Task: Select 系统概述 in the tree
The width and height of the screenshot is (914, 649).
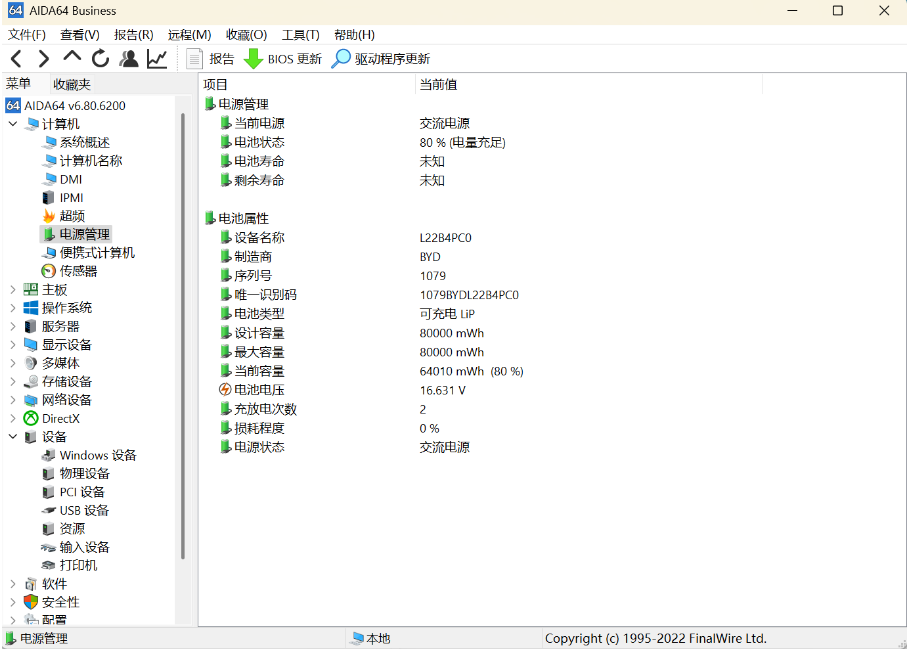Action: [x=85, y=142]
